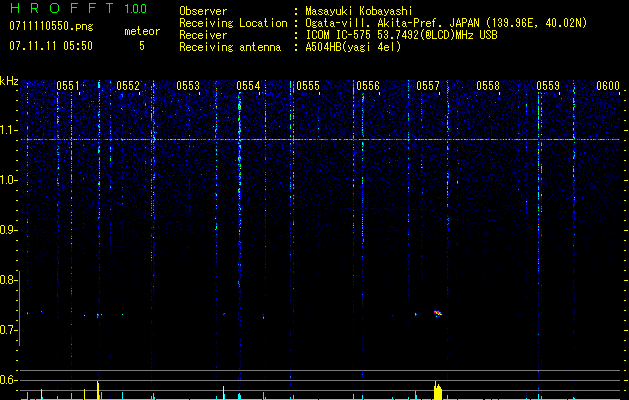
Task: Click the 0554 time label
Action: click(x=248, y=86)
